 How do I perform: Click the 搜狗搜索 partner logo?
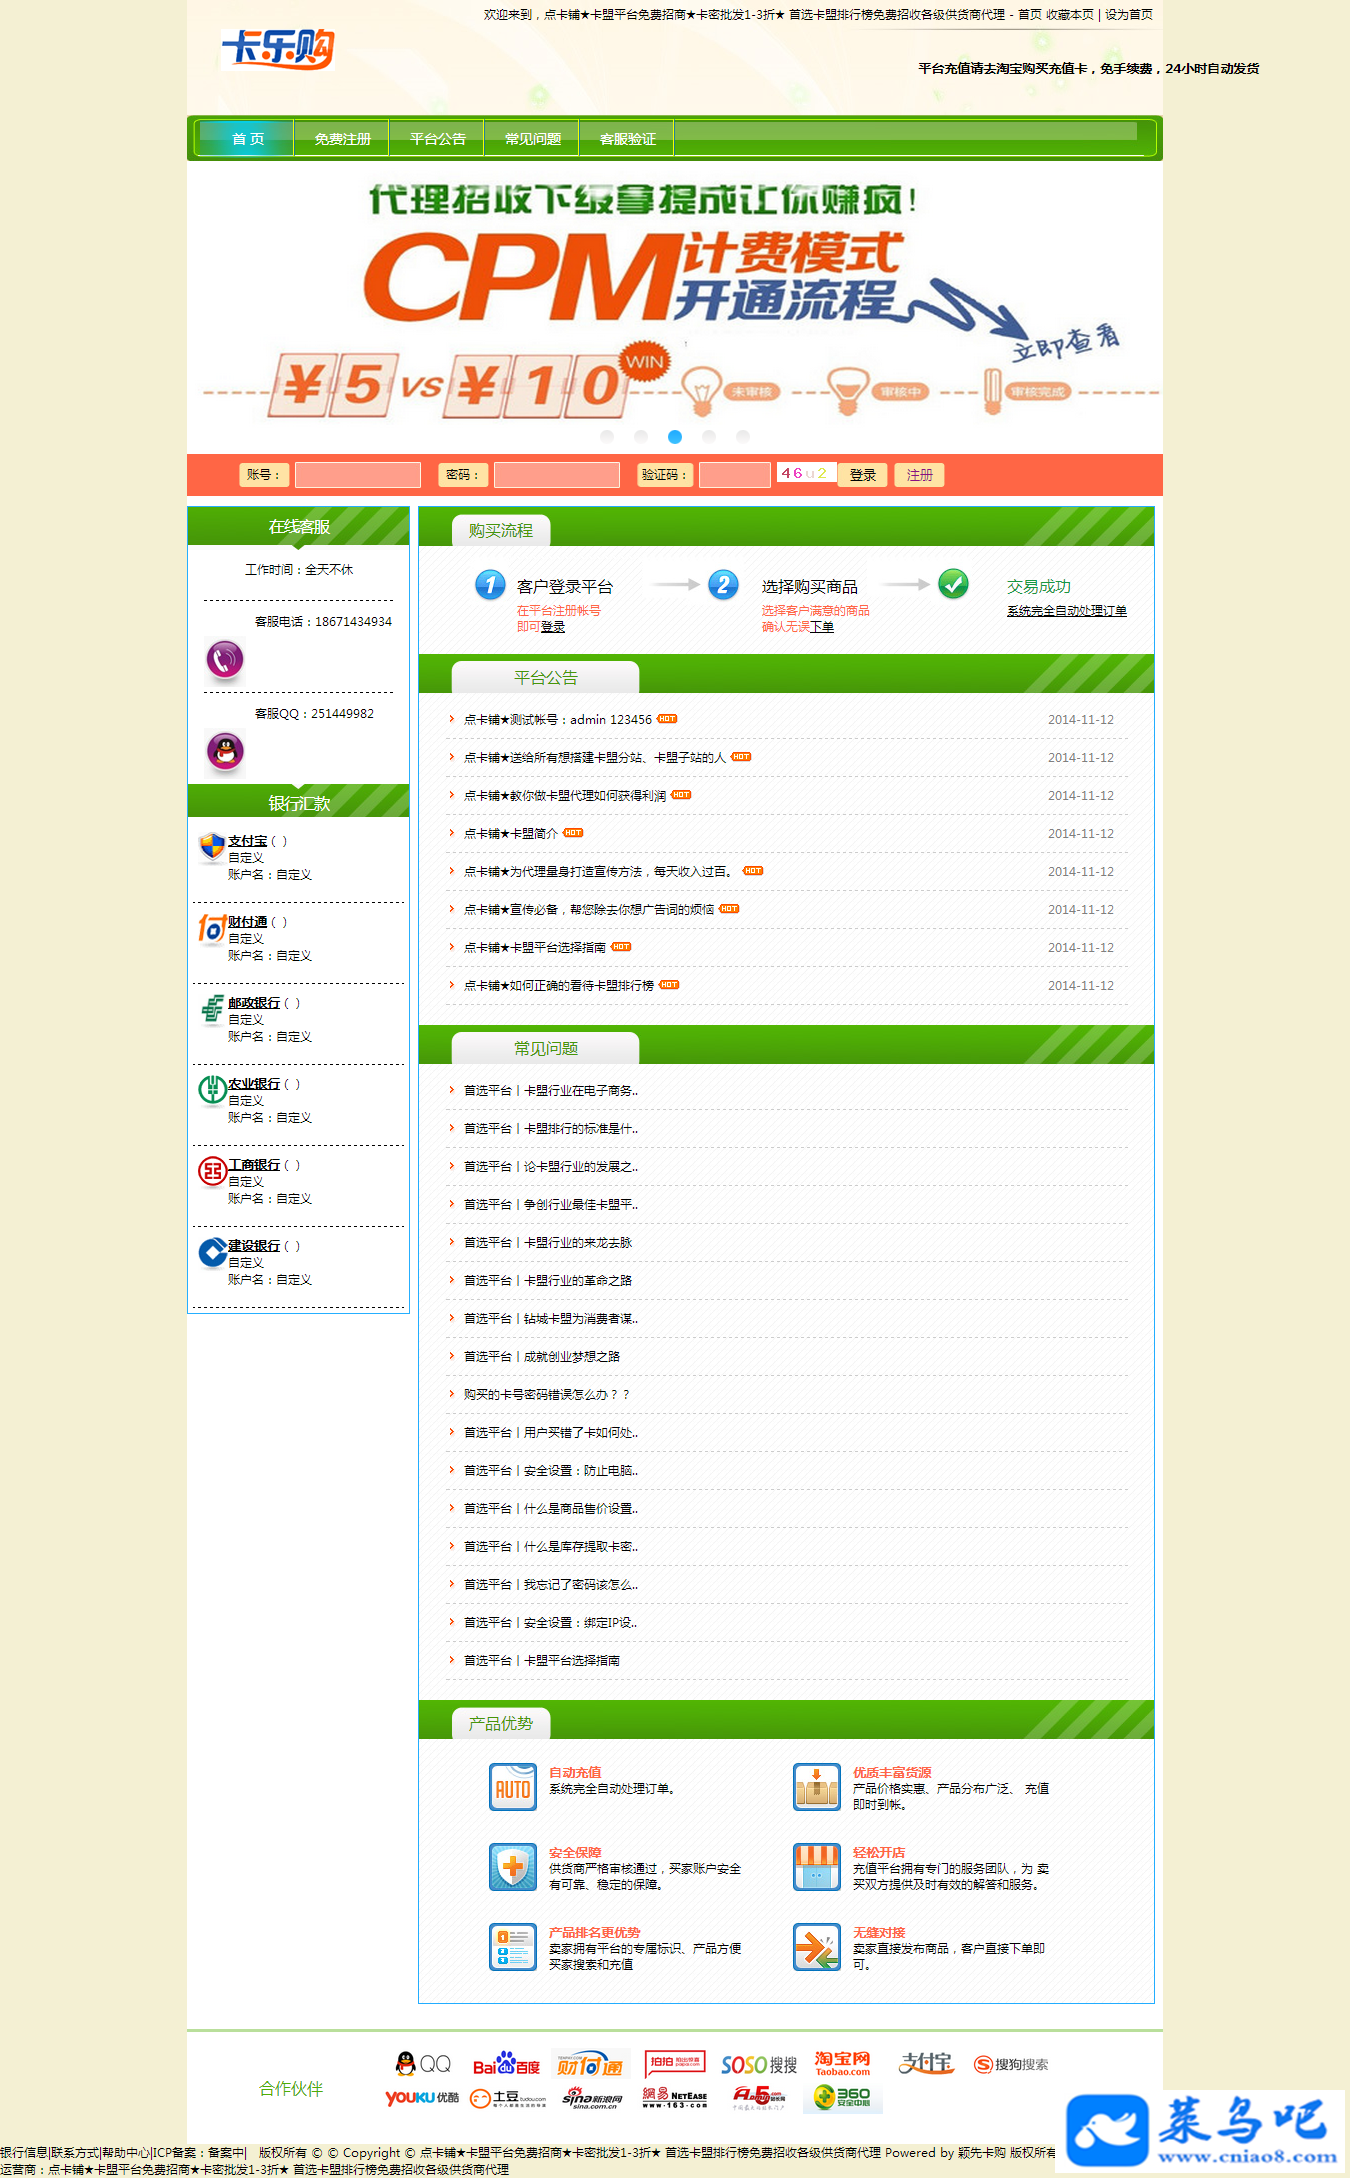(x=1011, y=2065)
